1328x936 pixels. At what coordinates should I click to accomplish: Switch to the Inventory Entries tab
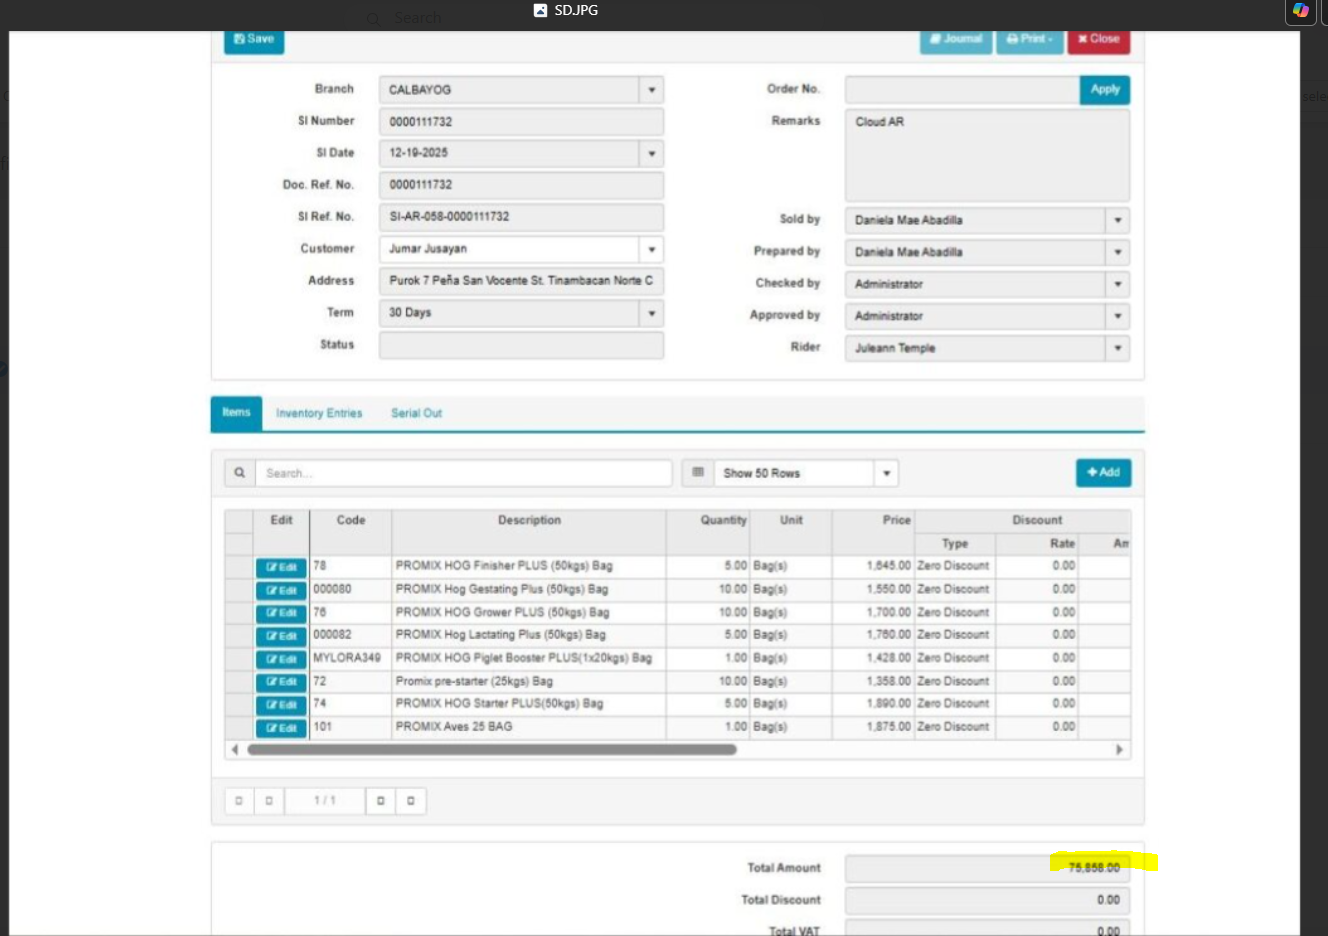(x=319, y=413)
